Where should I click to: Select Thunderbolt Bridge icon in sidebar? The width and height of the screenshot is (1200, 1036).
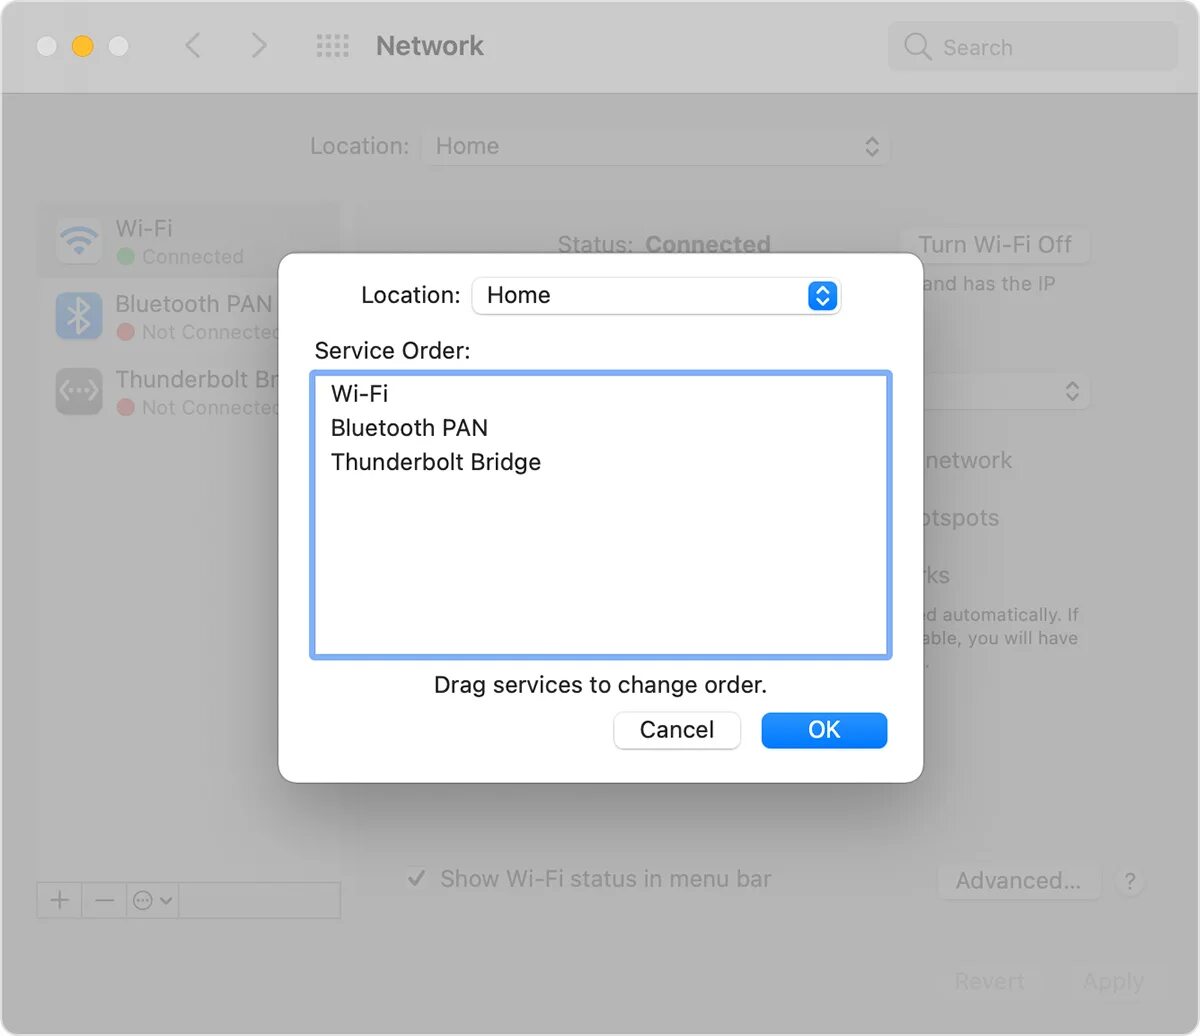[x=79, y=392]
